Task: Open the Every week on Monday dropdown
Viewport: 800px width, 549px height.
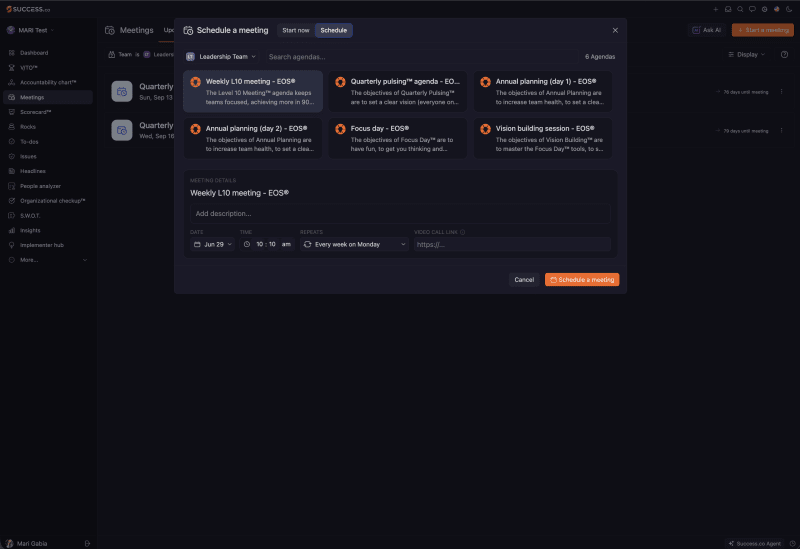Action: [355, 244]
